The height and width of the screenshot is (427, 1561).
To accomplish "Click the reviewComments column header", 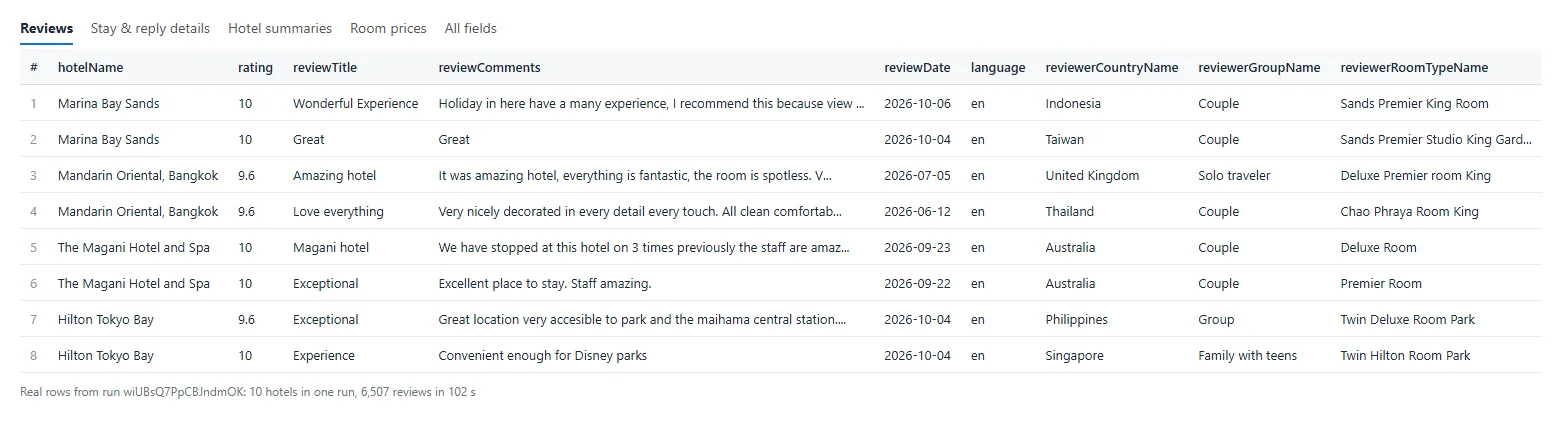I will pos(489,68).
